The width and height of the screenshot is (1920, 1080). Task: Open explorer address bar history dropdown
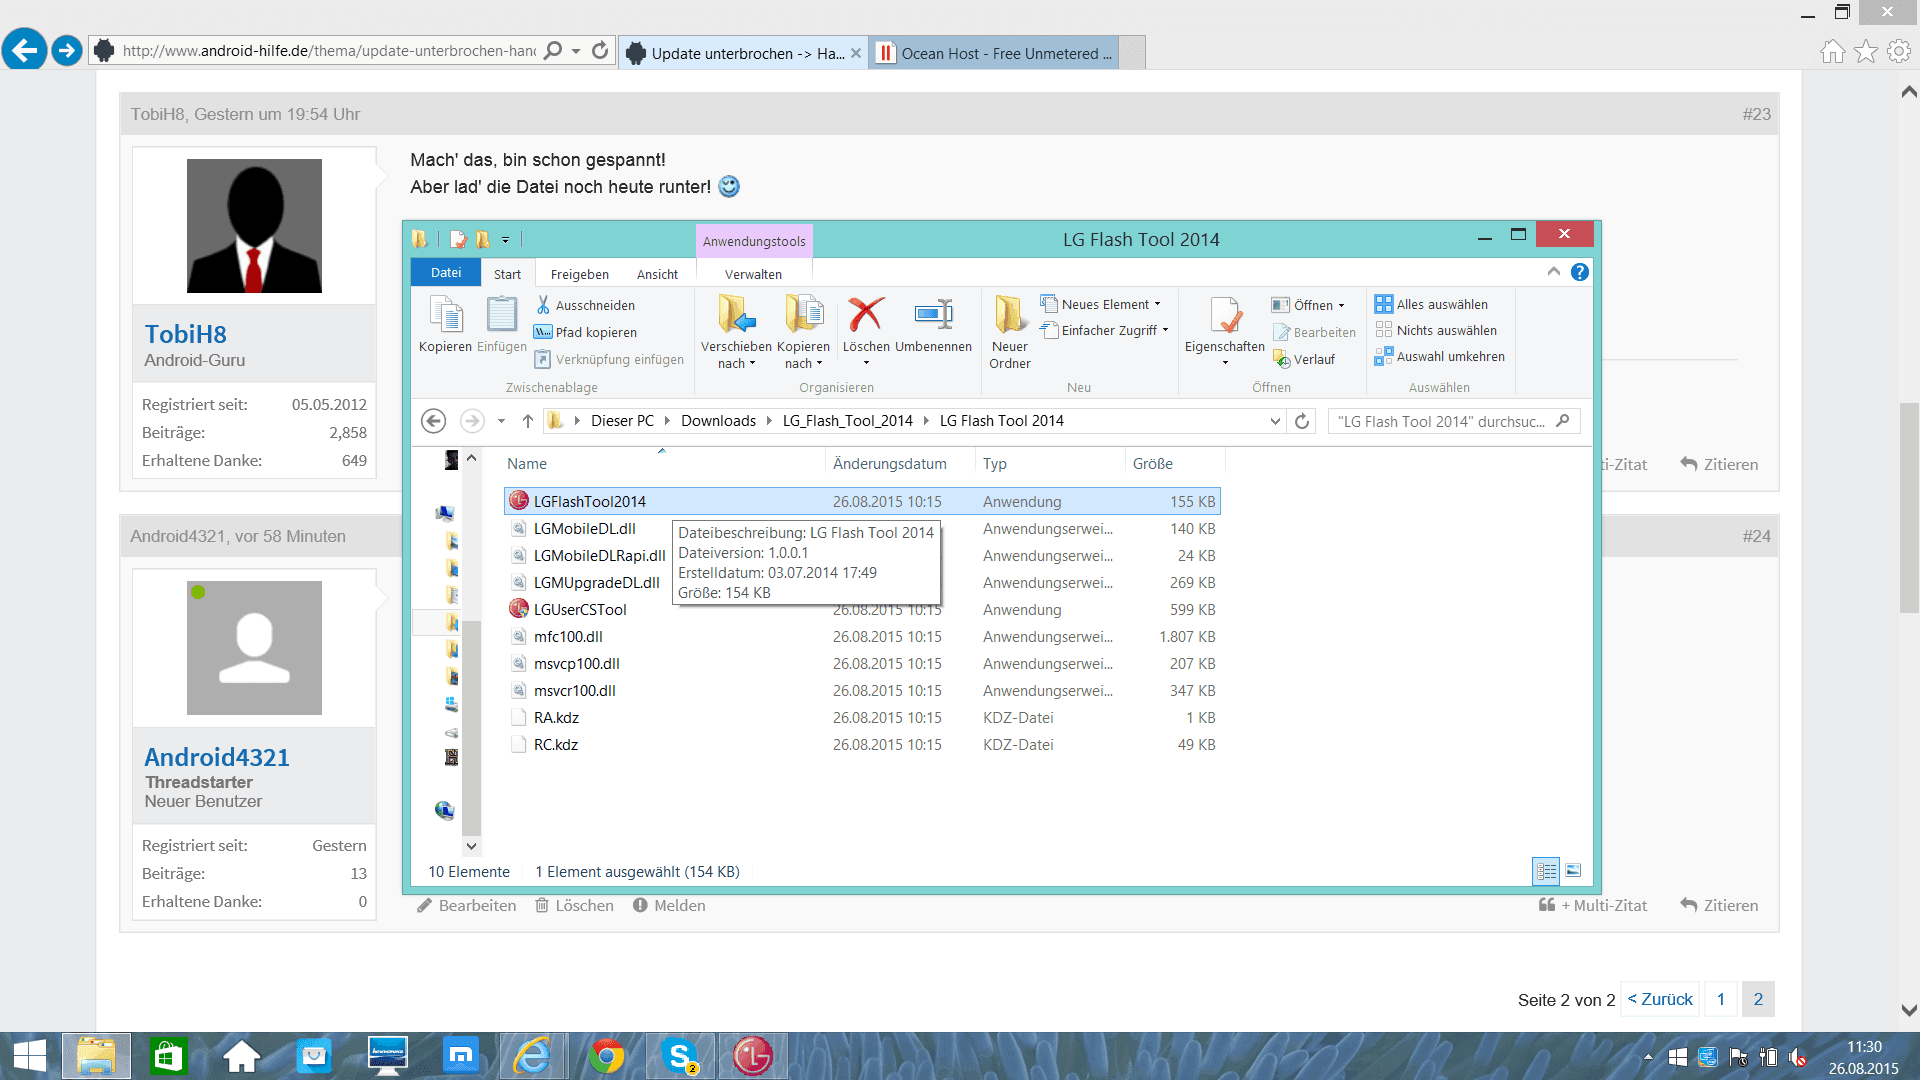click(x=1275, y=421)
